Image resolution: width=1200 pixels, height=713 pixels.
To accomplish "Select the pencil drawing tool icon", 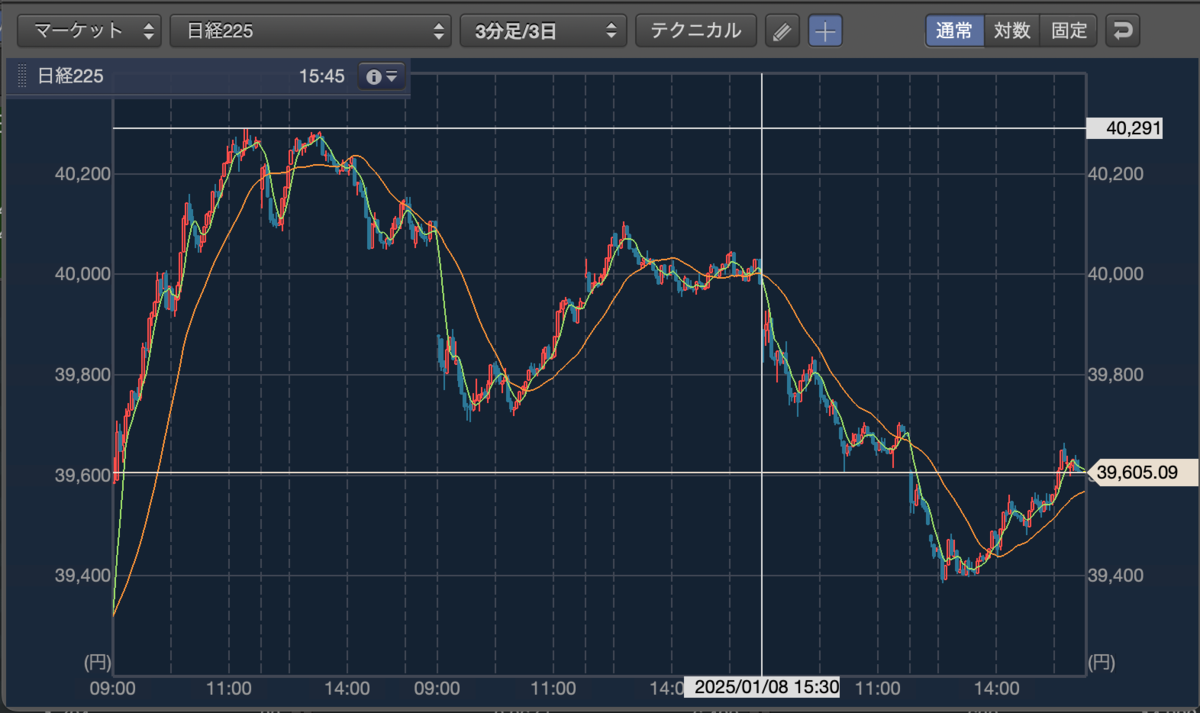I will [783, 31].
